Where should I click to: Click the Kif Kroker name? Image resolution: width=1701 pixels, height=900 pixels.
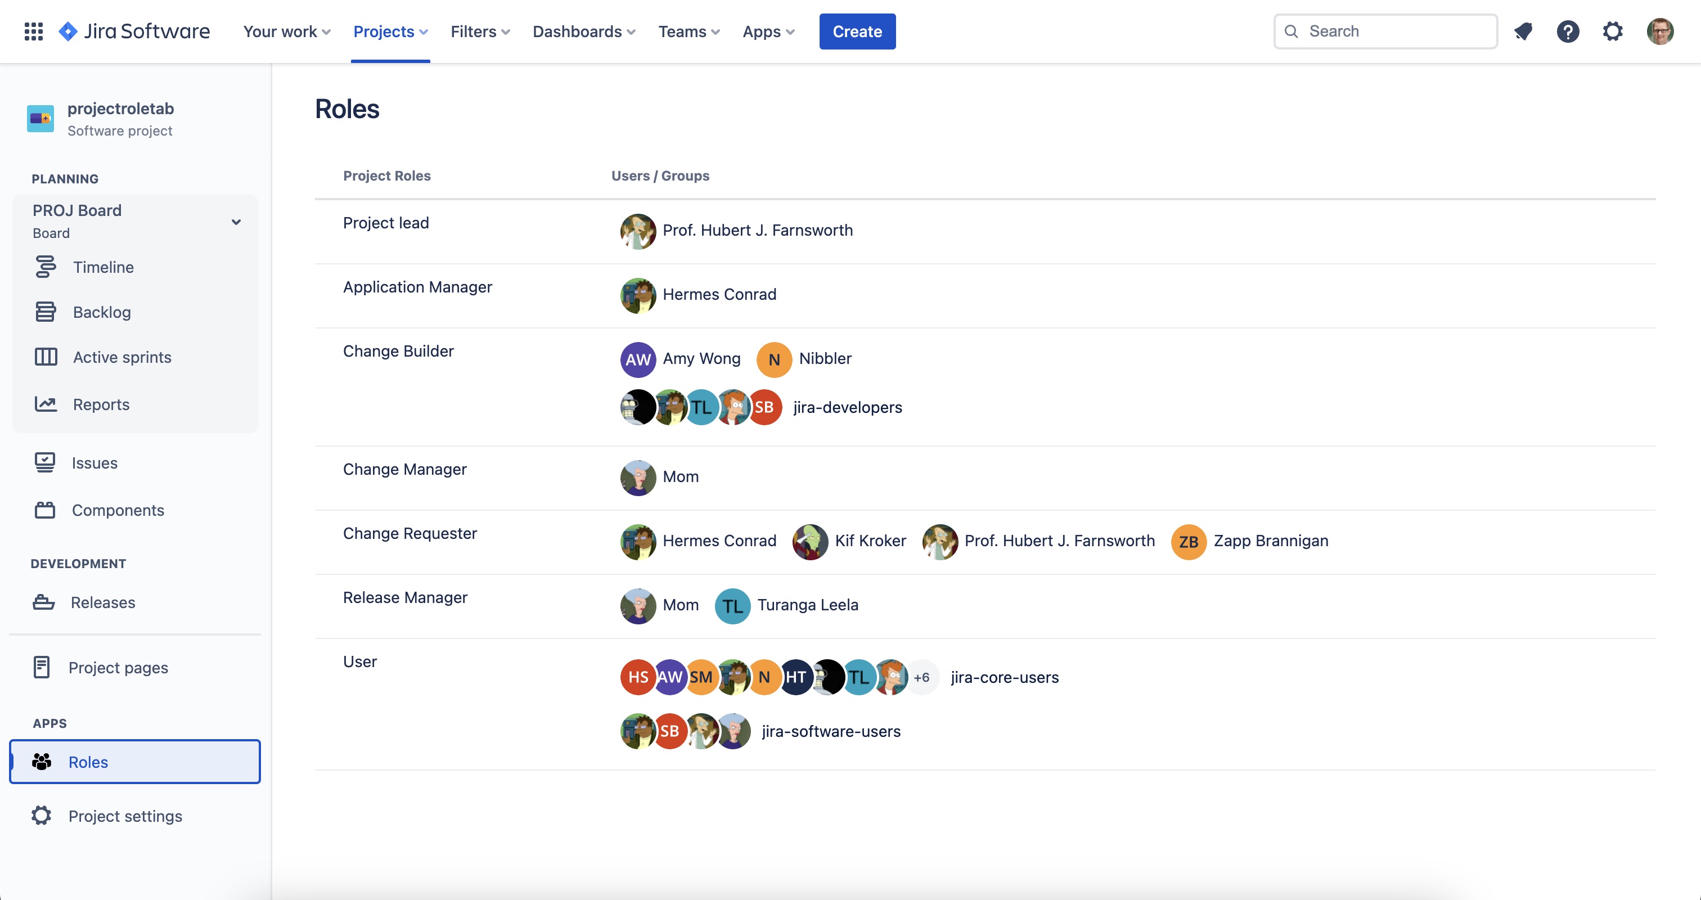(x=870, y=541)
